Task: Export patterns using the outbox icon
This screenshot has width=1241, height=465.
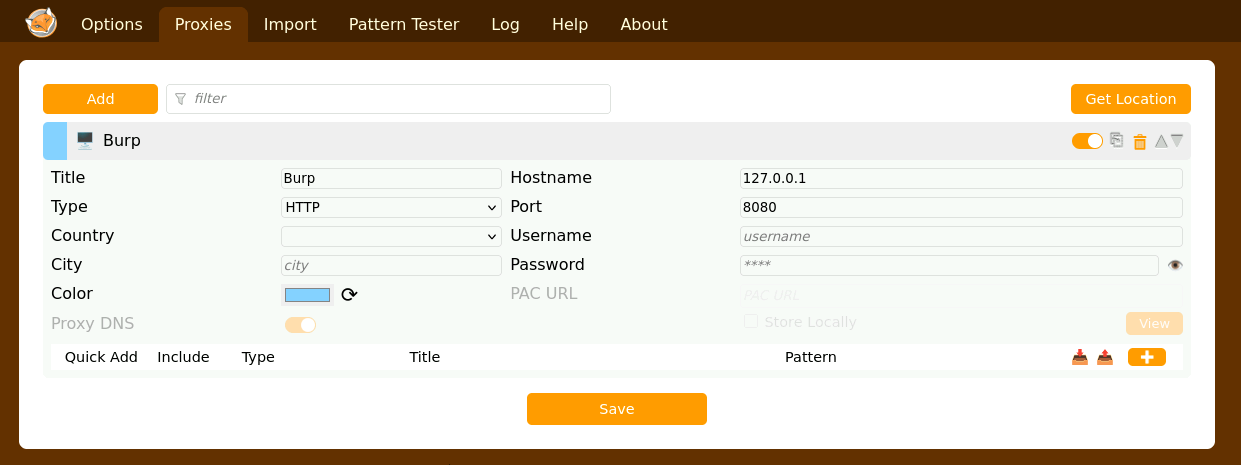Action: 1105,357
